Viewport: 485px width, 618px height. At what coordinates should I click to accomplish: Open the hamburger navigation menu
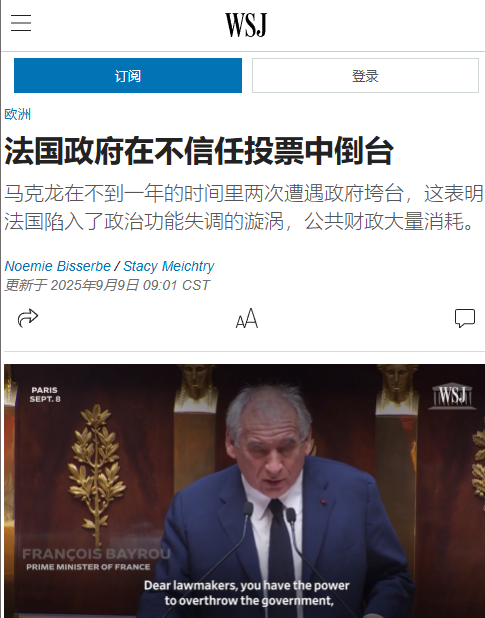click(x=21, y=22)
